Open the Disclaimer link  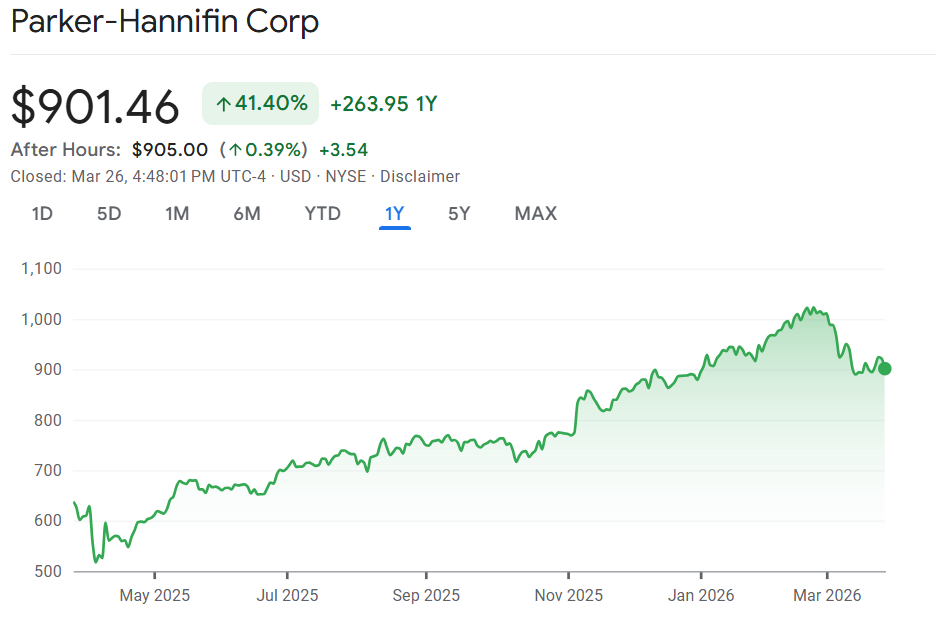(x=419, y=176)
